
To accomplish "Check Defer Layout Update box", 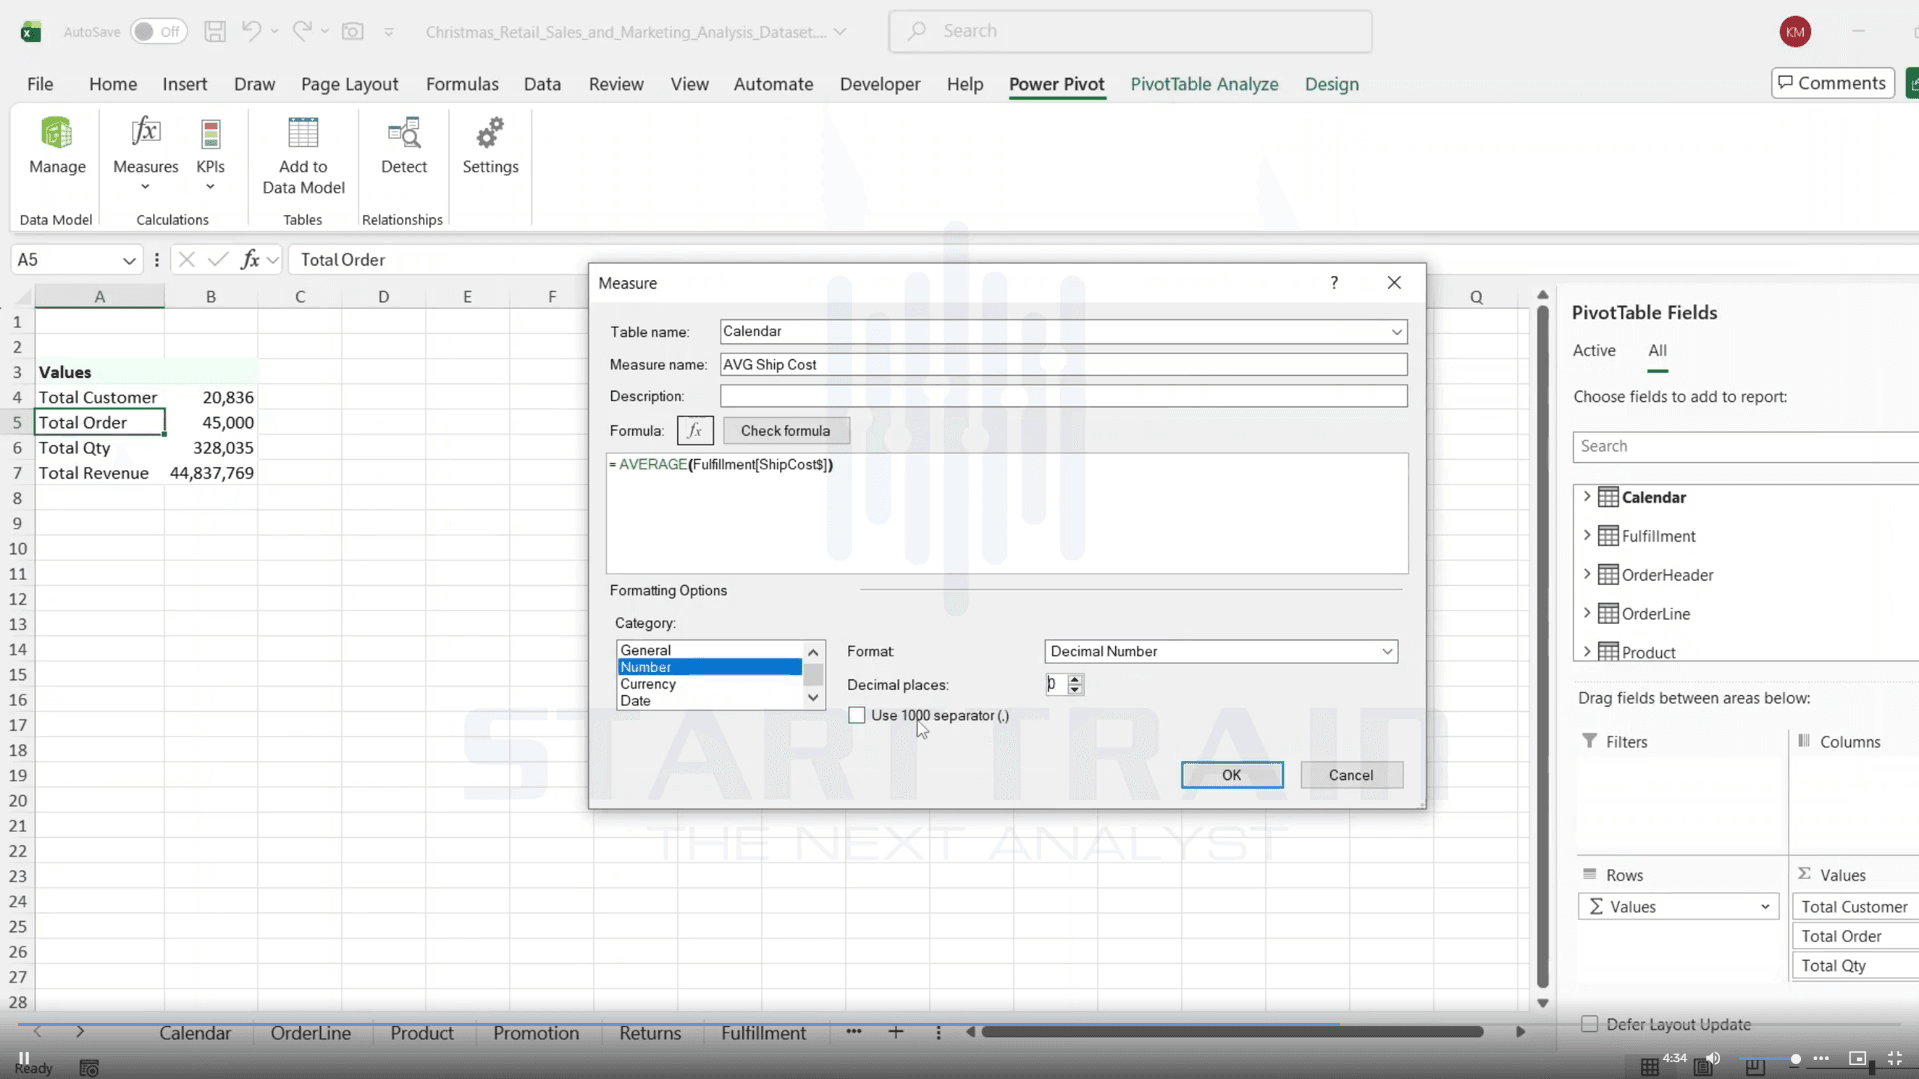I will (1589, 1024).
